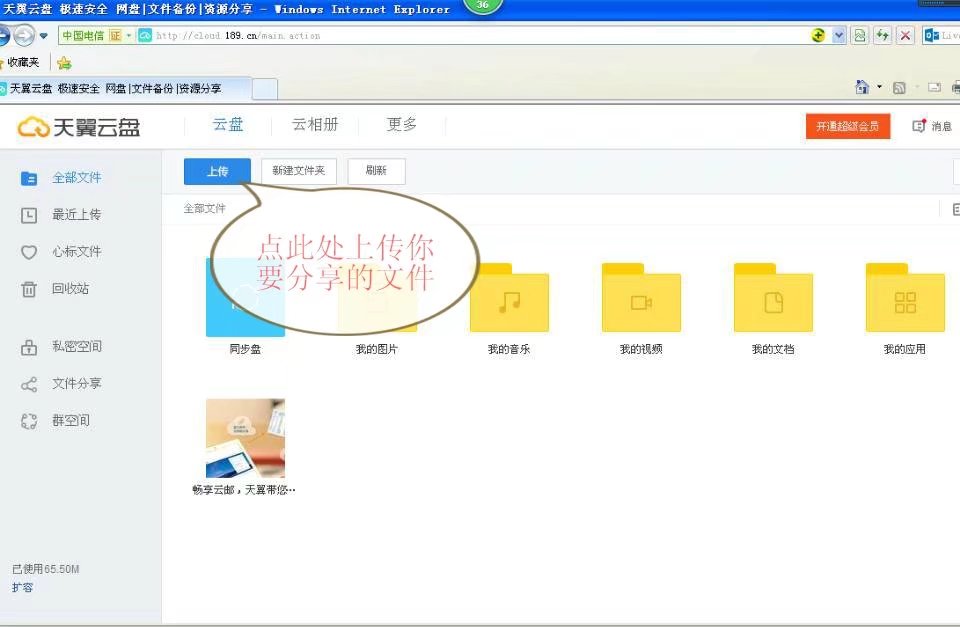Click the 新建文件夹 new folder button
960x627 pixels.
299,171
